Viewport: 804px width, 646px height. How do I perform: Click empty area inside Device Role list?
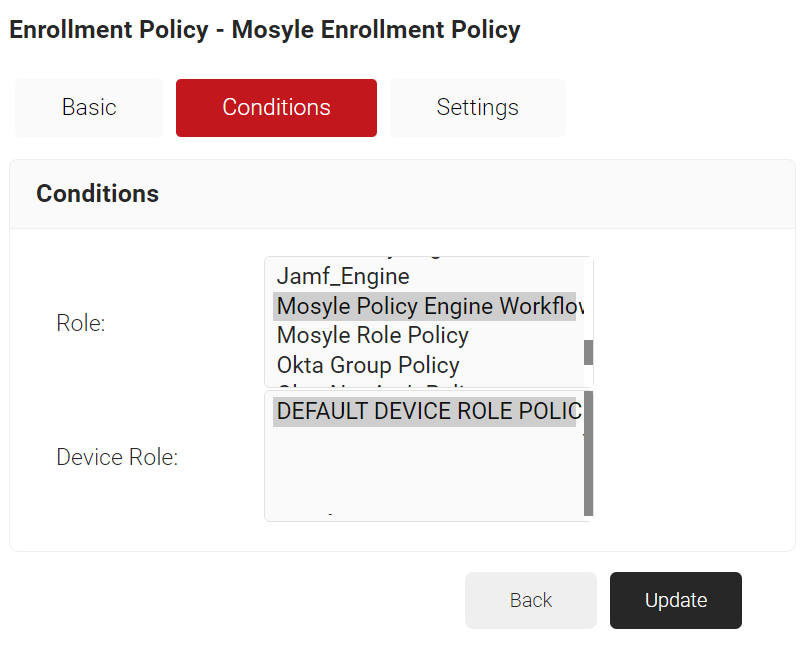click(x=424, y=472)
